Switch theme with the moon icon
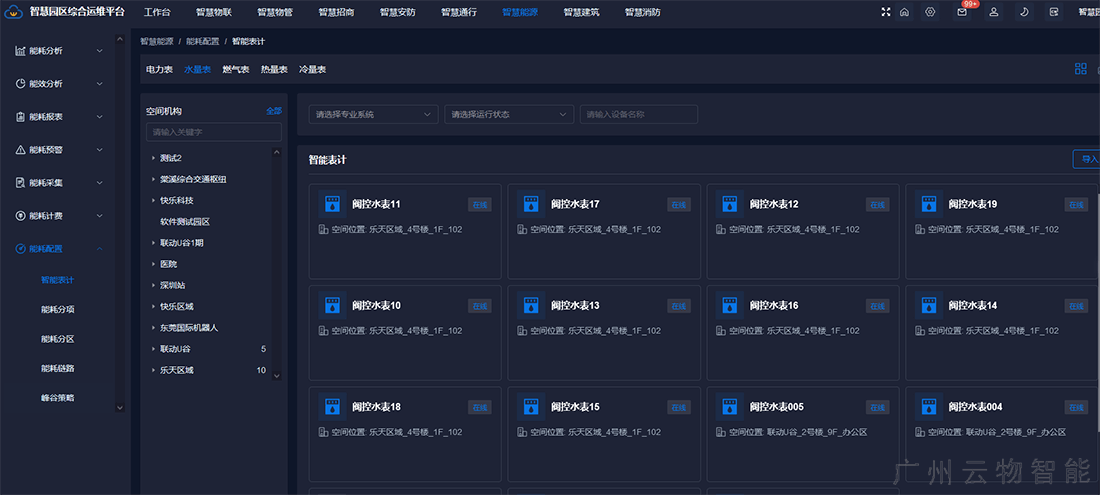This screenshot has width=1100, height=495. click(1024, 12)
